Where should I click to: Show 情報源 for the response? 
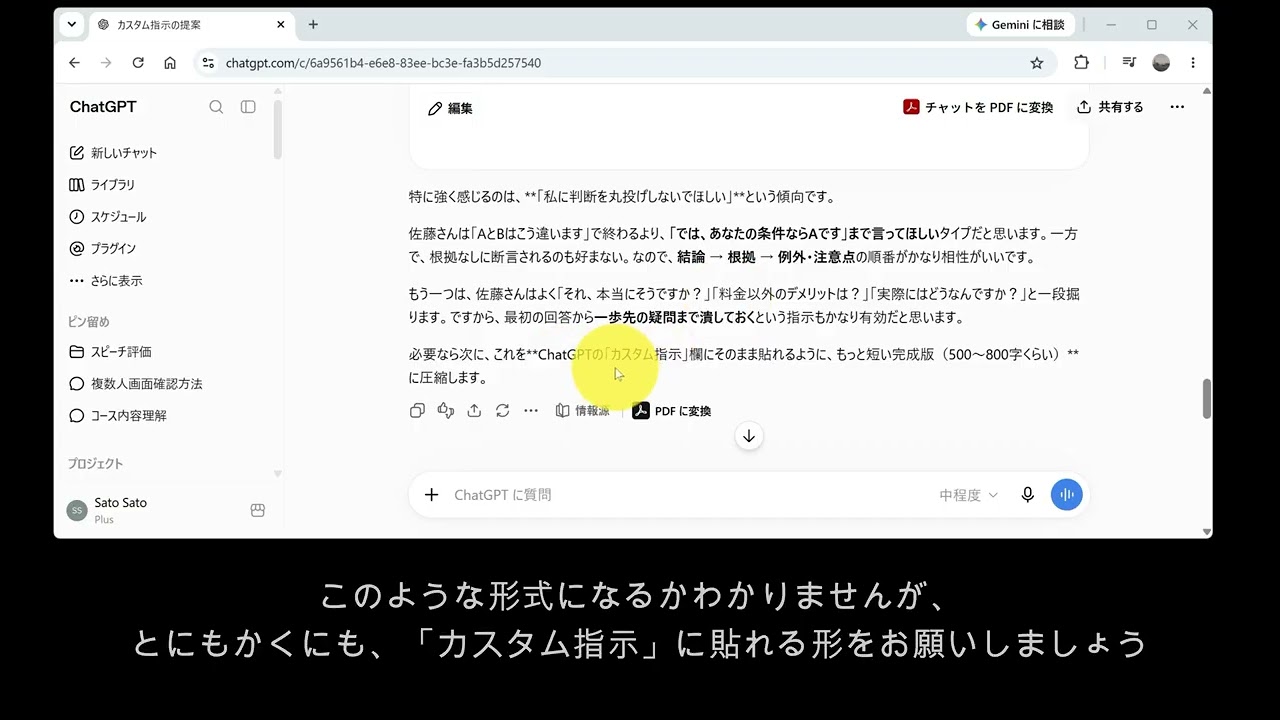coord(582,410)
